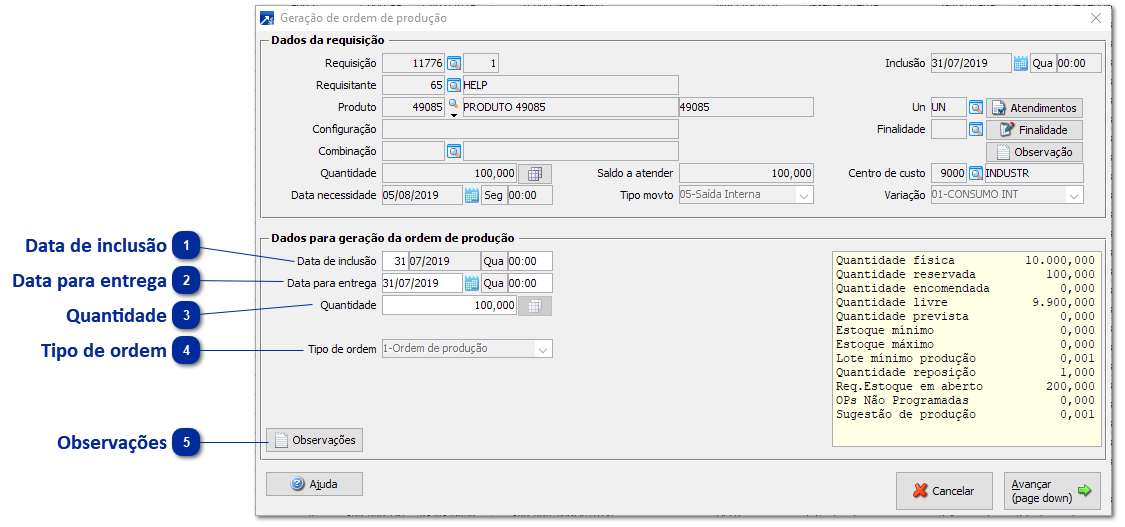1125x527 pixels.
Task: Click the search icon beside Produto 49085
Action: (453, 108)
